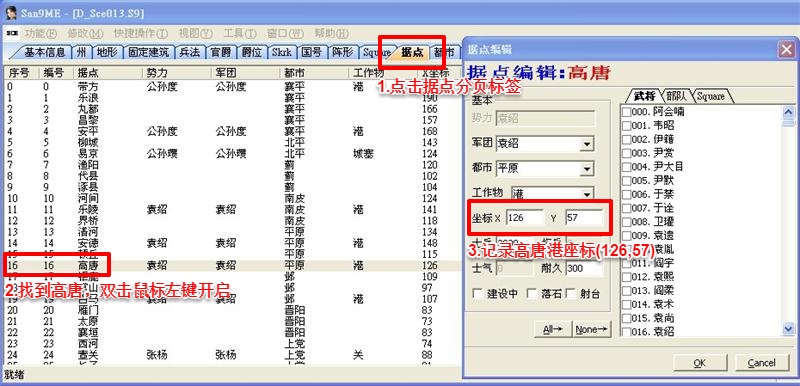The height and width of the screenshot is (386, 800).
Task: Check officer 014. 袁术
Action: pyautogui.click(x=626, y=304)
